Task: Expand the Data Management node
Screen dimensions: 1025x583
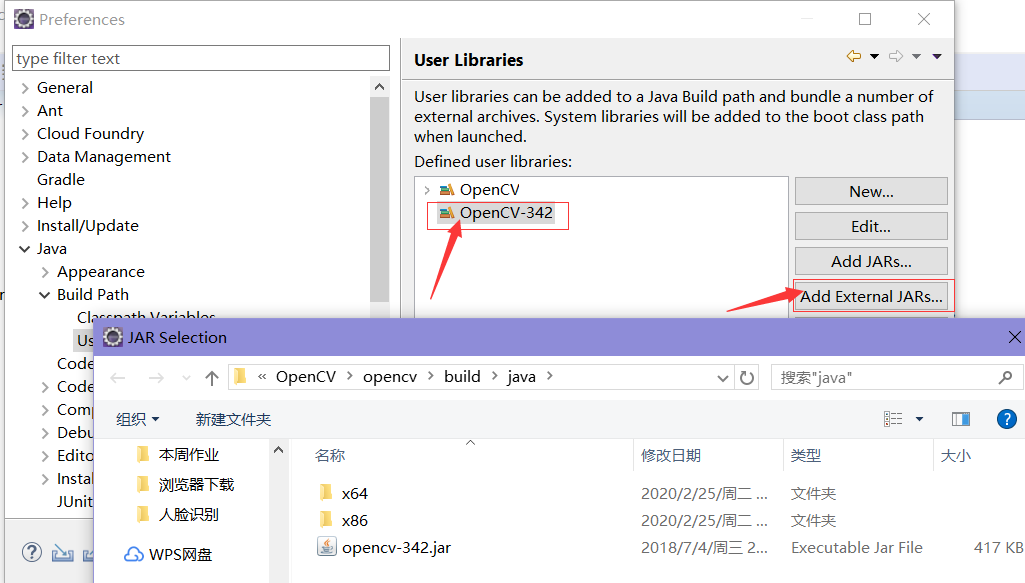Action: [x=25, y=157]
